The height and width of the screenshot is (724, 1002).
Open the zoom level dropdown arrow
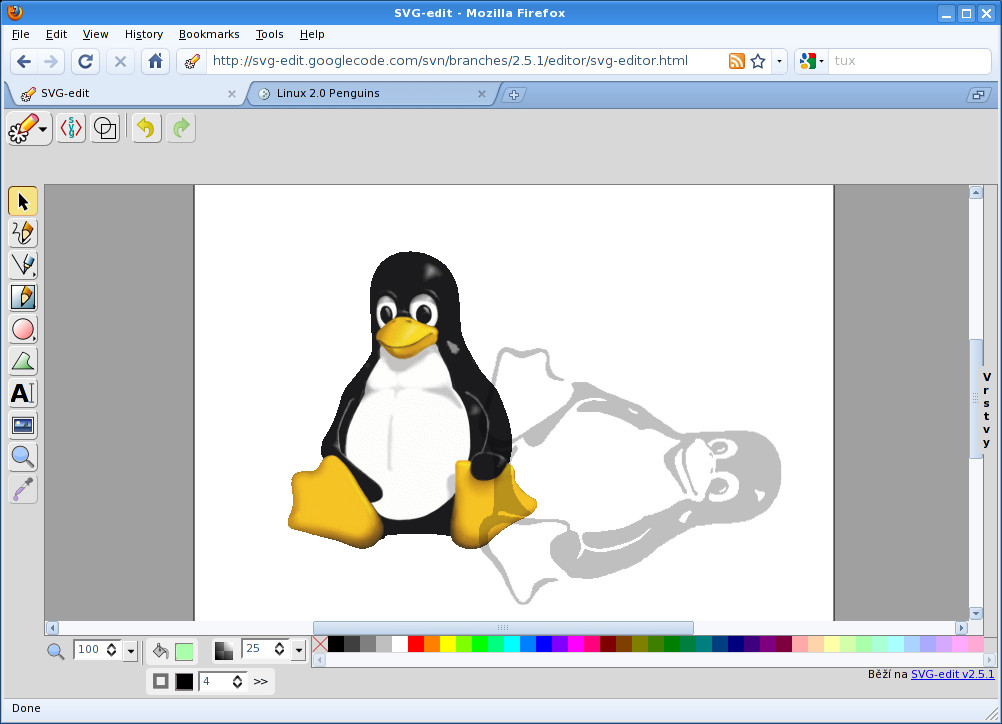[x=130, y=651]
